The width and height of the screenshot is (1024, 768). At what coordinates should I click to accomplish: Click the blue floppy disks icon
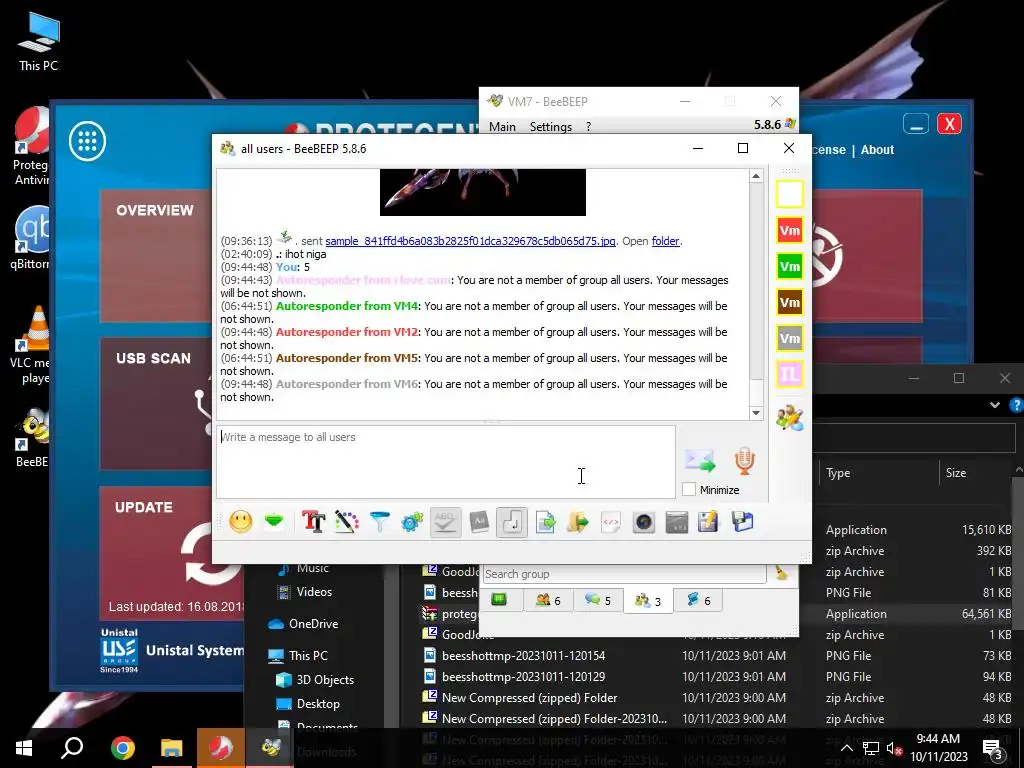pyautogui.click(x=743, y=522)
